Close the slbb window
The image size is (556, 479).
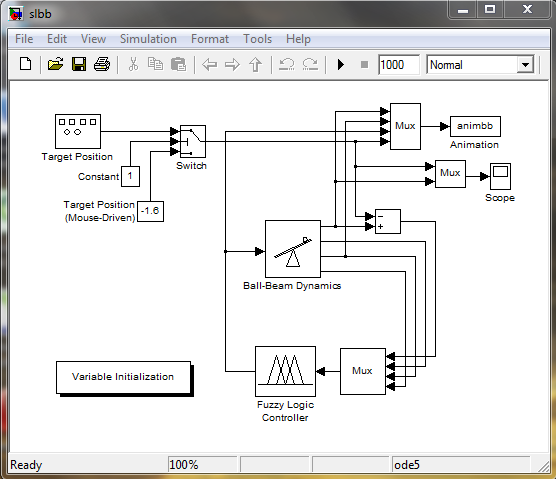tap(527, 10)
